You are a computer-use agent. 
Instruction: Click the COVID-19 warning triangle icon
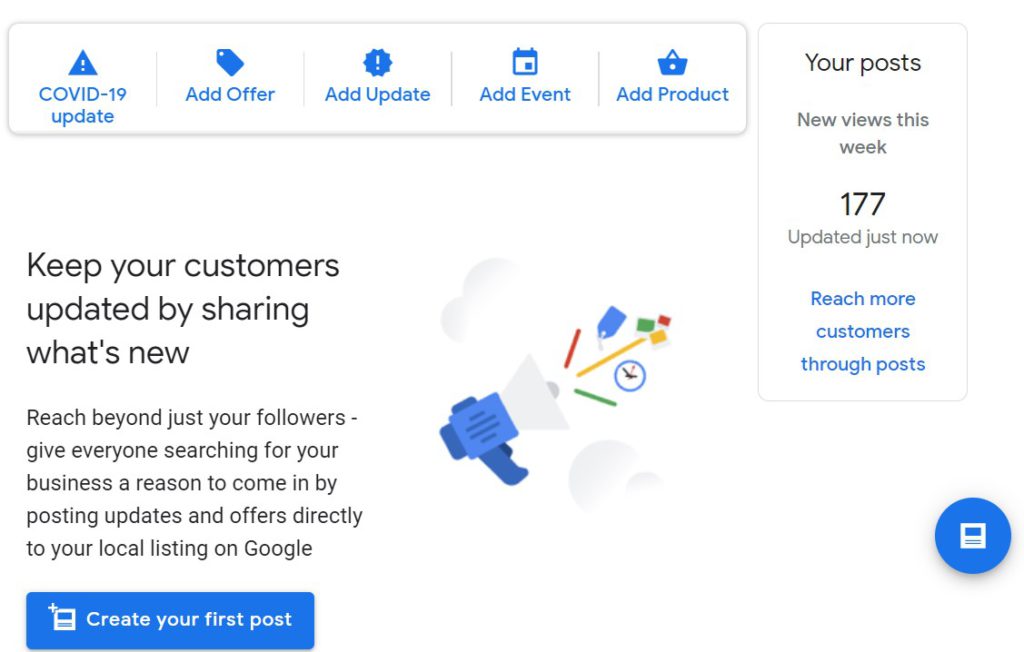coord(83,63)
